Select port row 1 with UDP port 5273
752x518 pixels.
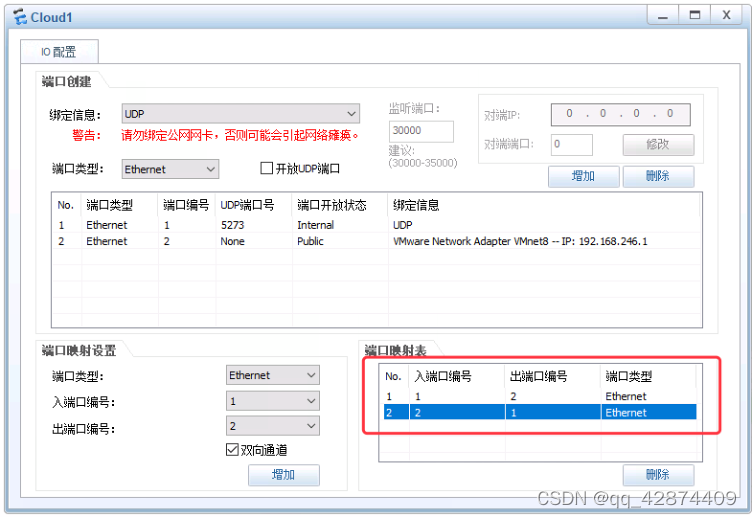[376, 225]
